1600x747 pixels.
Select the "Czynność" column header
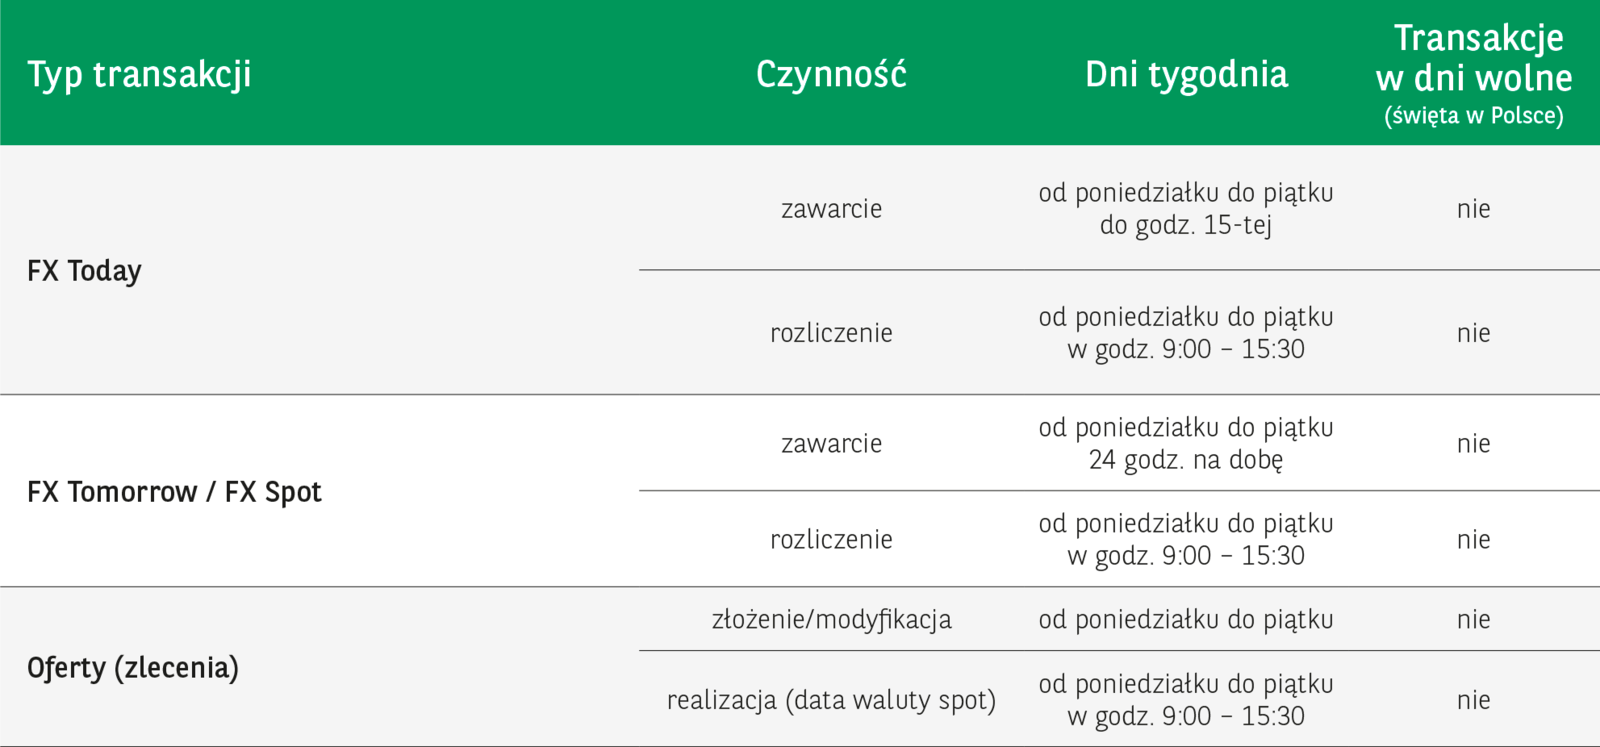click(831, 75)
